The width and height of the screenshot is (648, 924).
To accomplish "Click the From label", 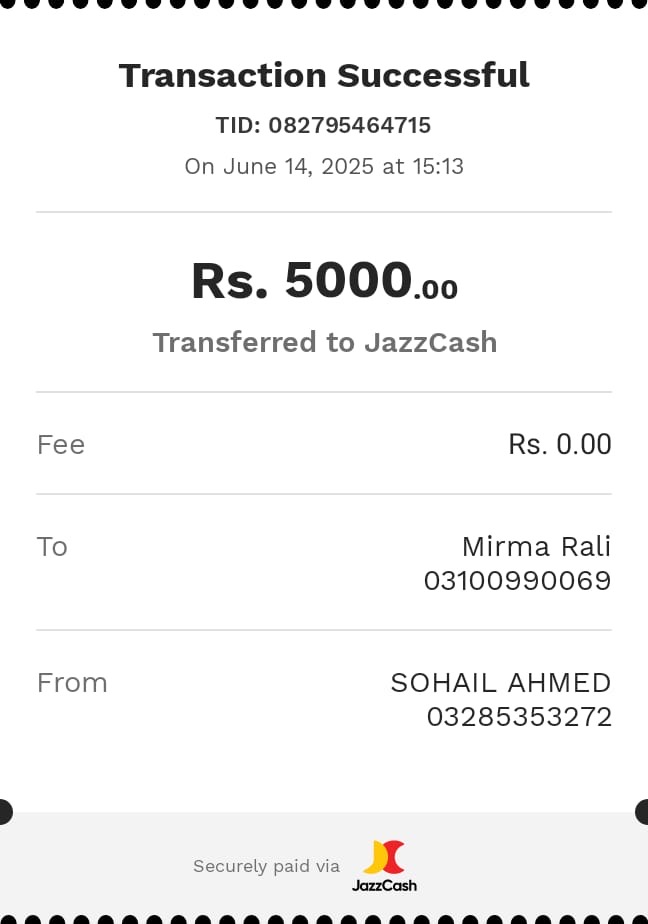I will (72, 683).
